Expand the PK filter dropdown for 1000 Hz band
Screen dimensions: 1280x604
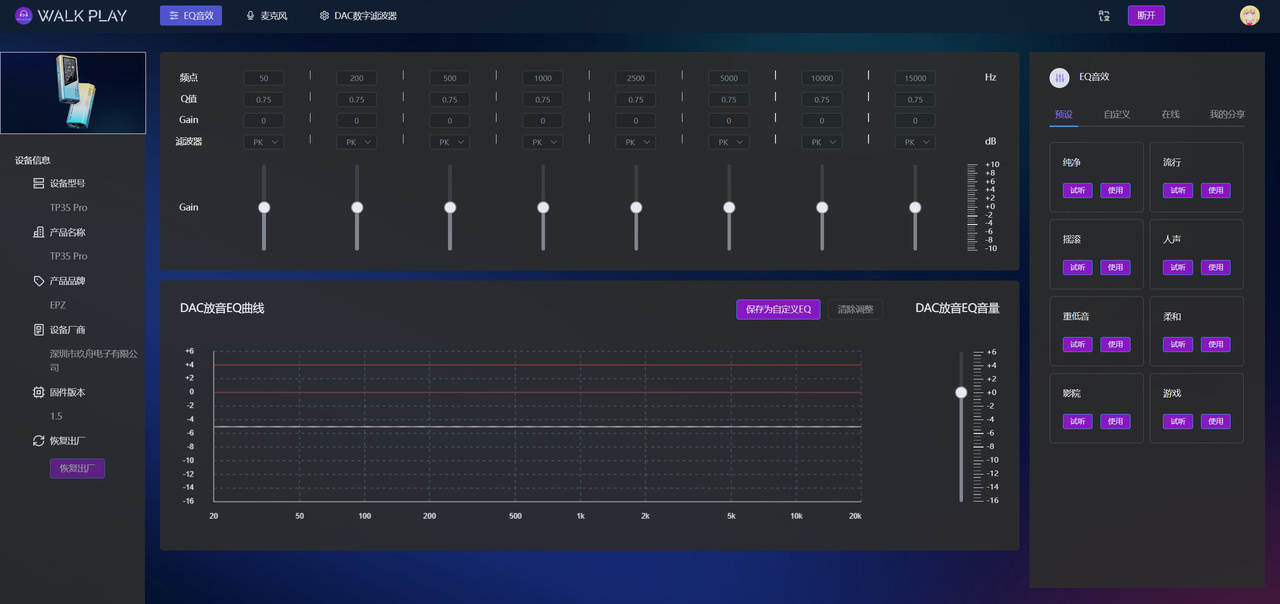pyautogui.click(x=543, y=142)
